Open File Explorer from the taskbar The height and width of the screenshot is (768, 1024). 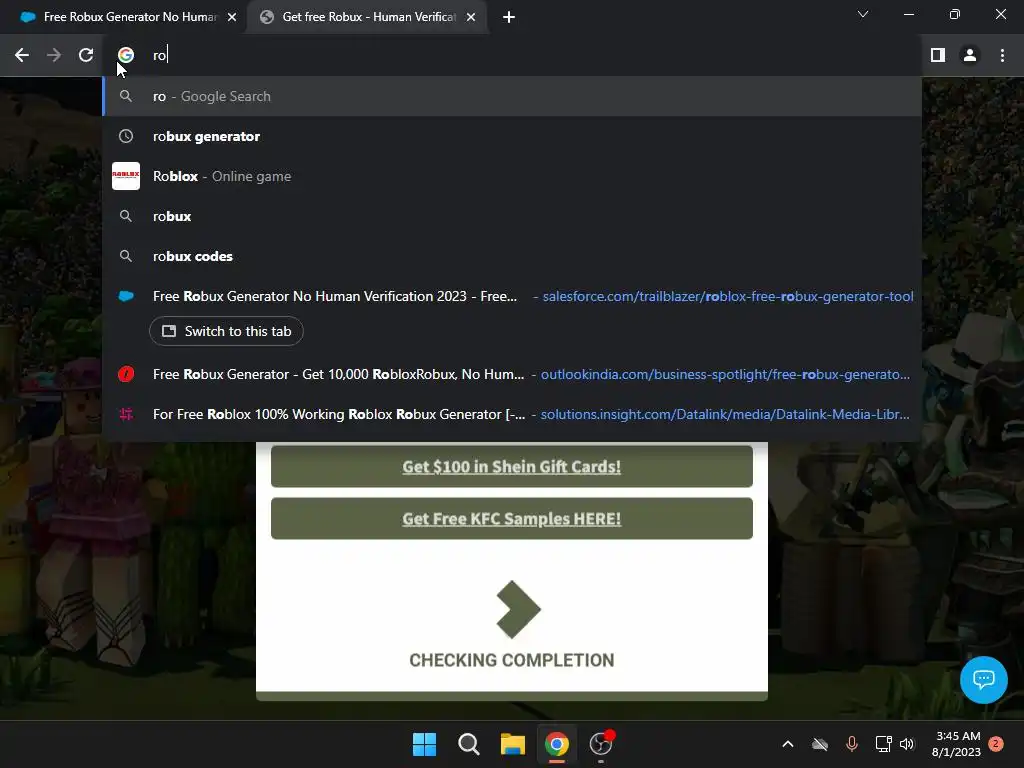pos(513,744)
